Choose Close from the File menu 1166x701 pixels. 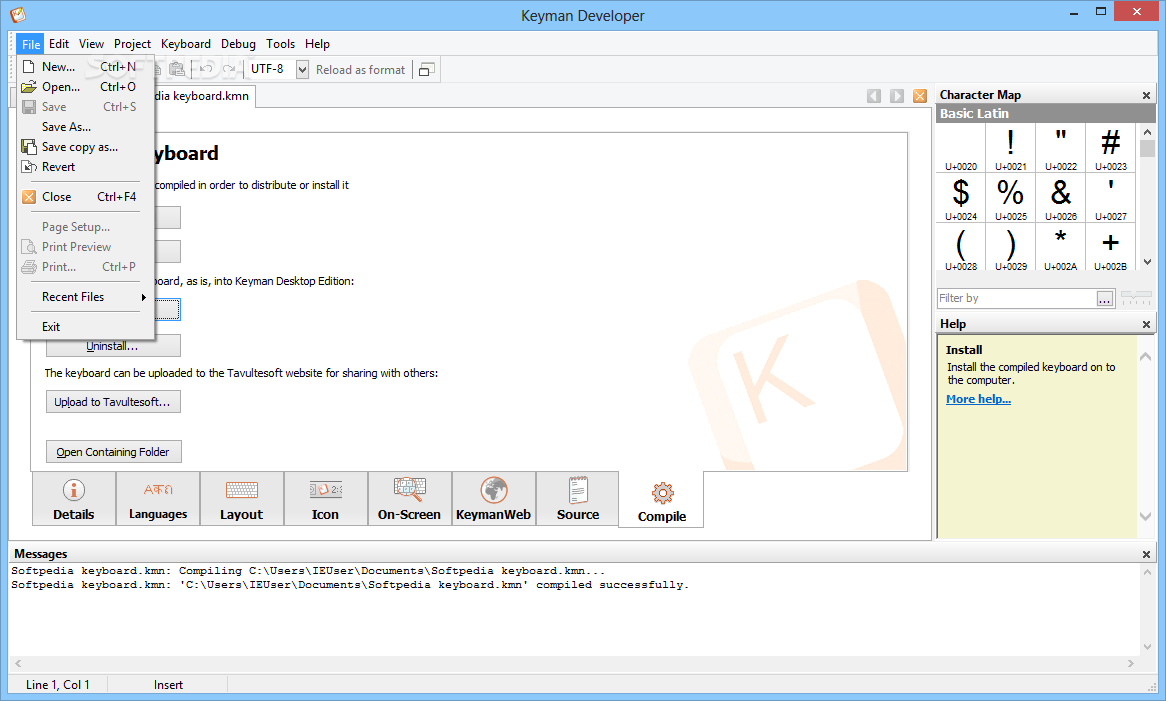click(x=86, y=197)
